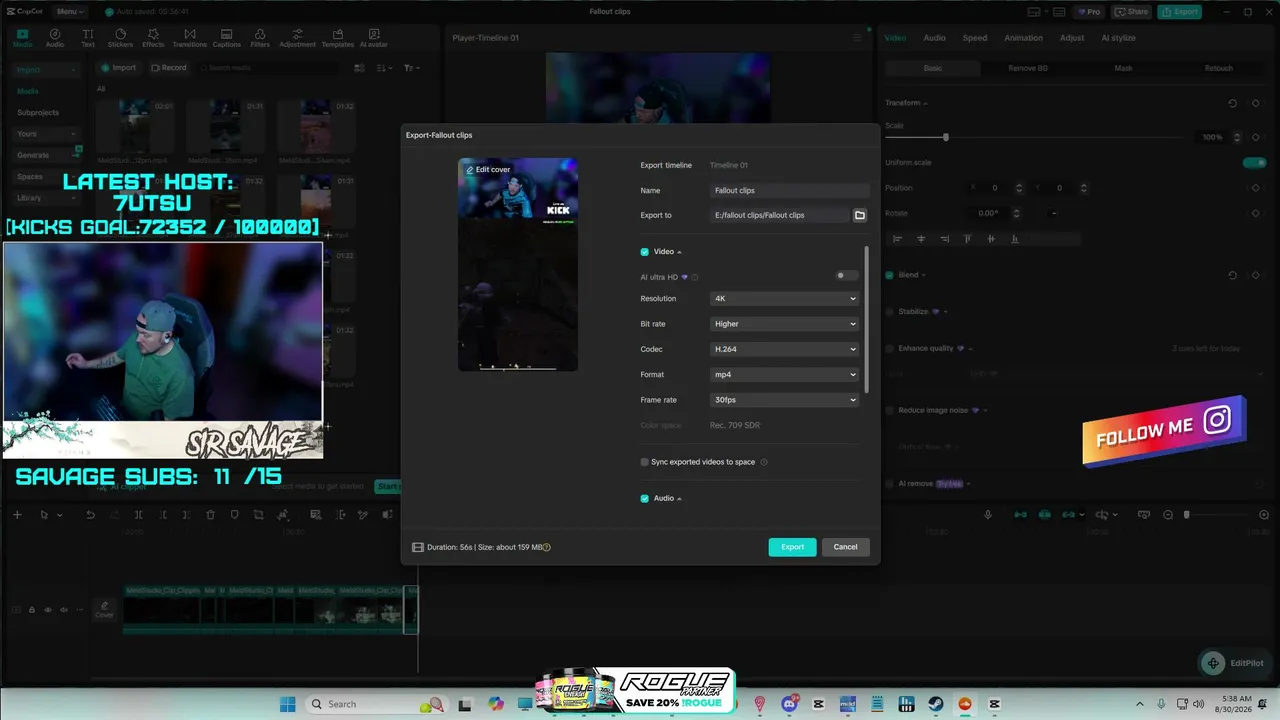Enable the Enhance quality checkbox
Viewport: 1280px width, 720px height.
pos(890,349)
